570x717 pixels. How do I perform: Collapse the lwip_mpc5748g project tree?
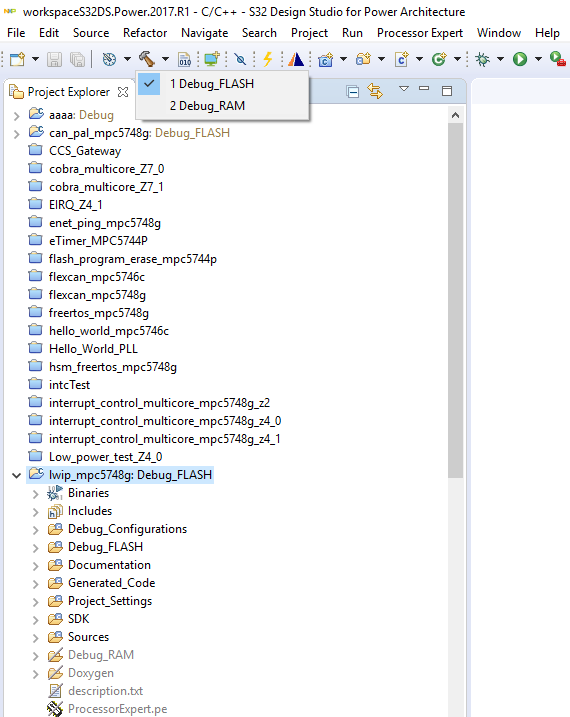point(16,475)
